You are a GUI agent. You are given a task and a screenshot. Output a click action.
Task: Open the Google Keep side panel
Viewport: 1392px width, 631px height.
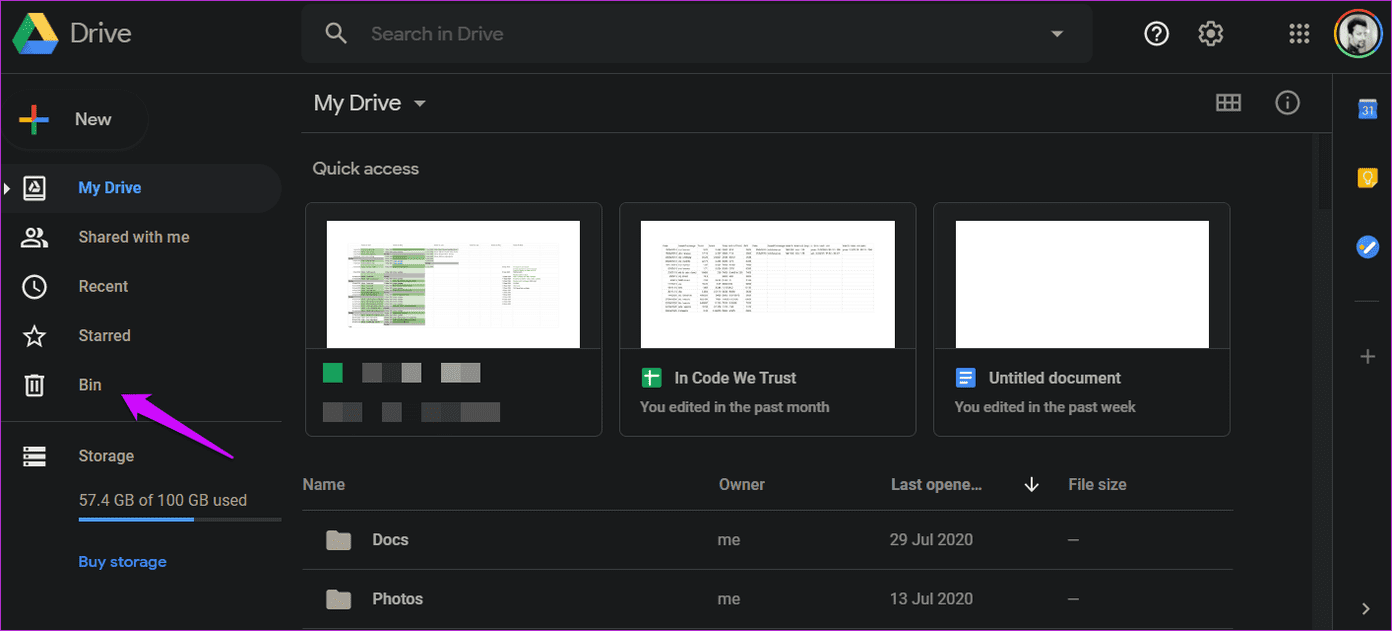[1367, 177]
